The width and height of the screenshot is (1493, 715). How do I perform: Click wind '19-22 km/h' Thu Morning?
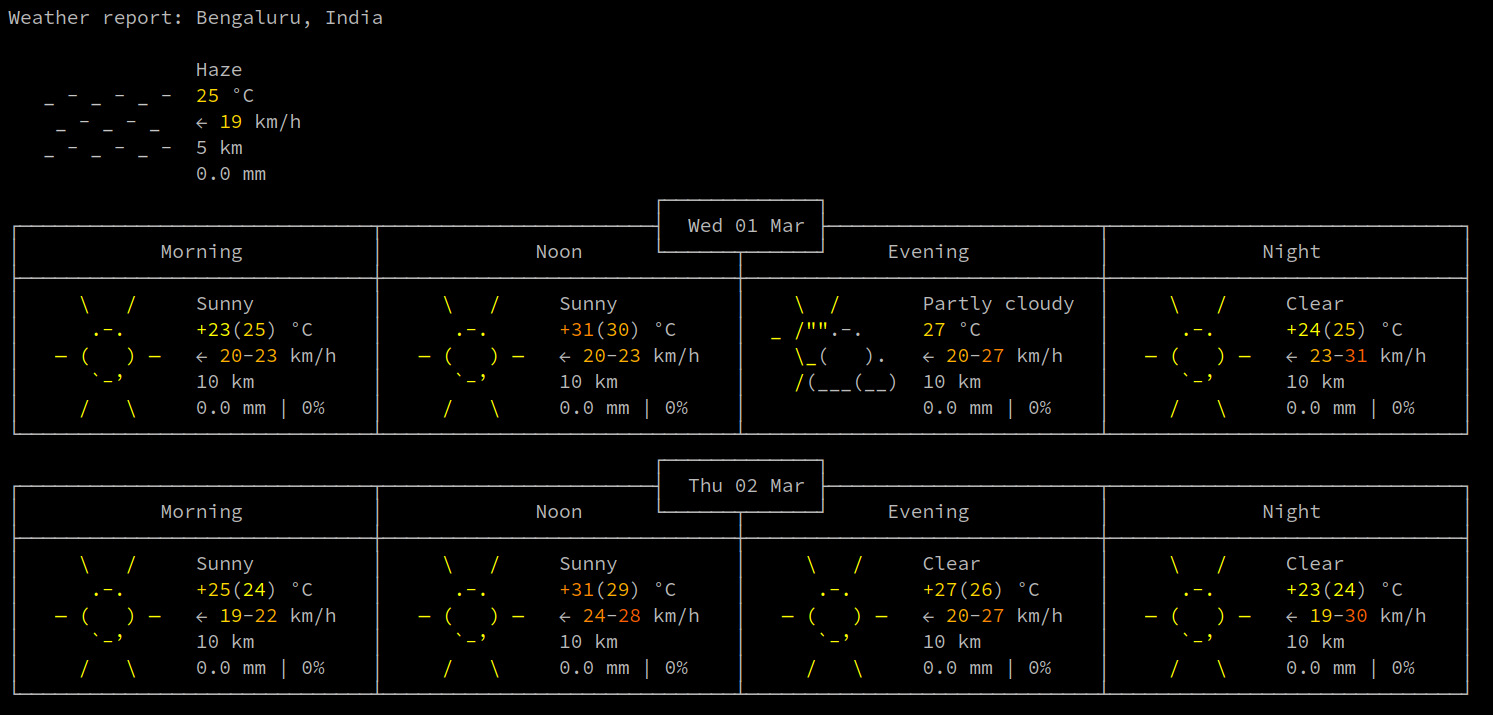click(278, 616)
